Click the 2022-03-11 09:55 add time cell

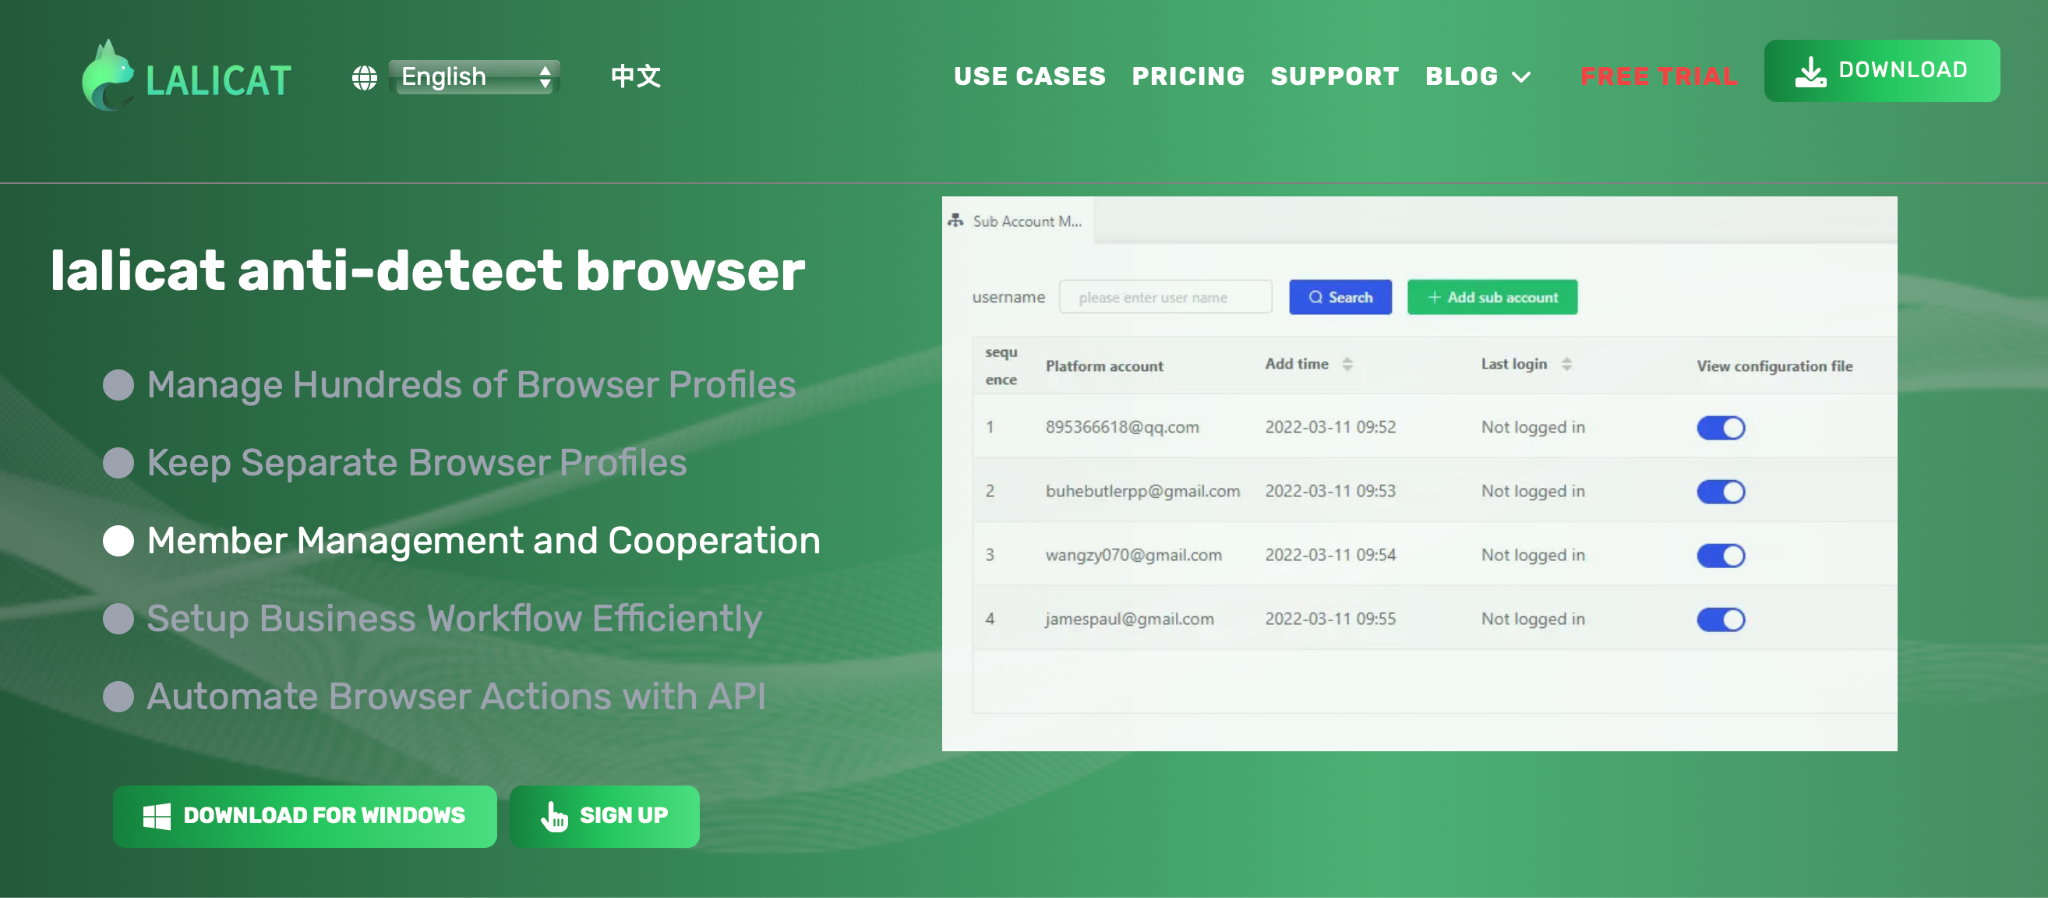1330,619
